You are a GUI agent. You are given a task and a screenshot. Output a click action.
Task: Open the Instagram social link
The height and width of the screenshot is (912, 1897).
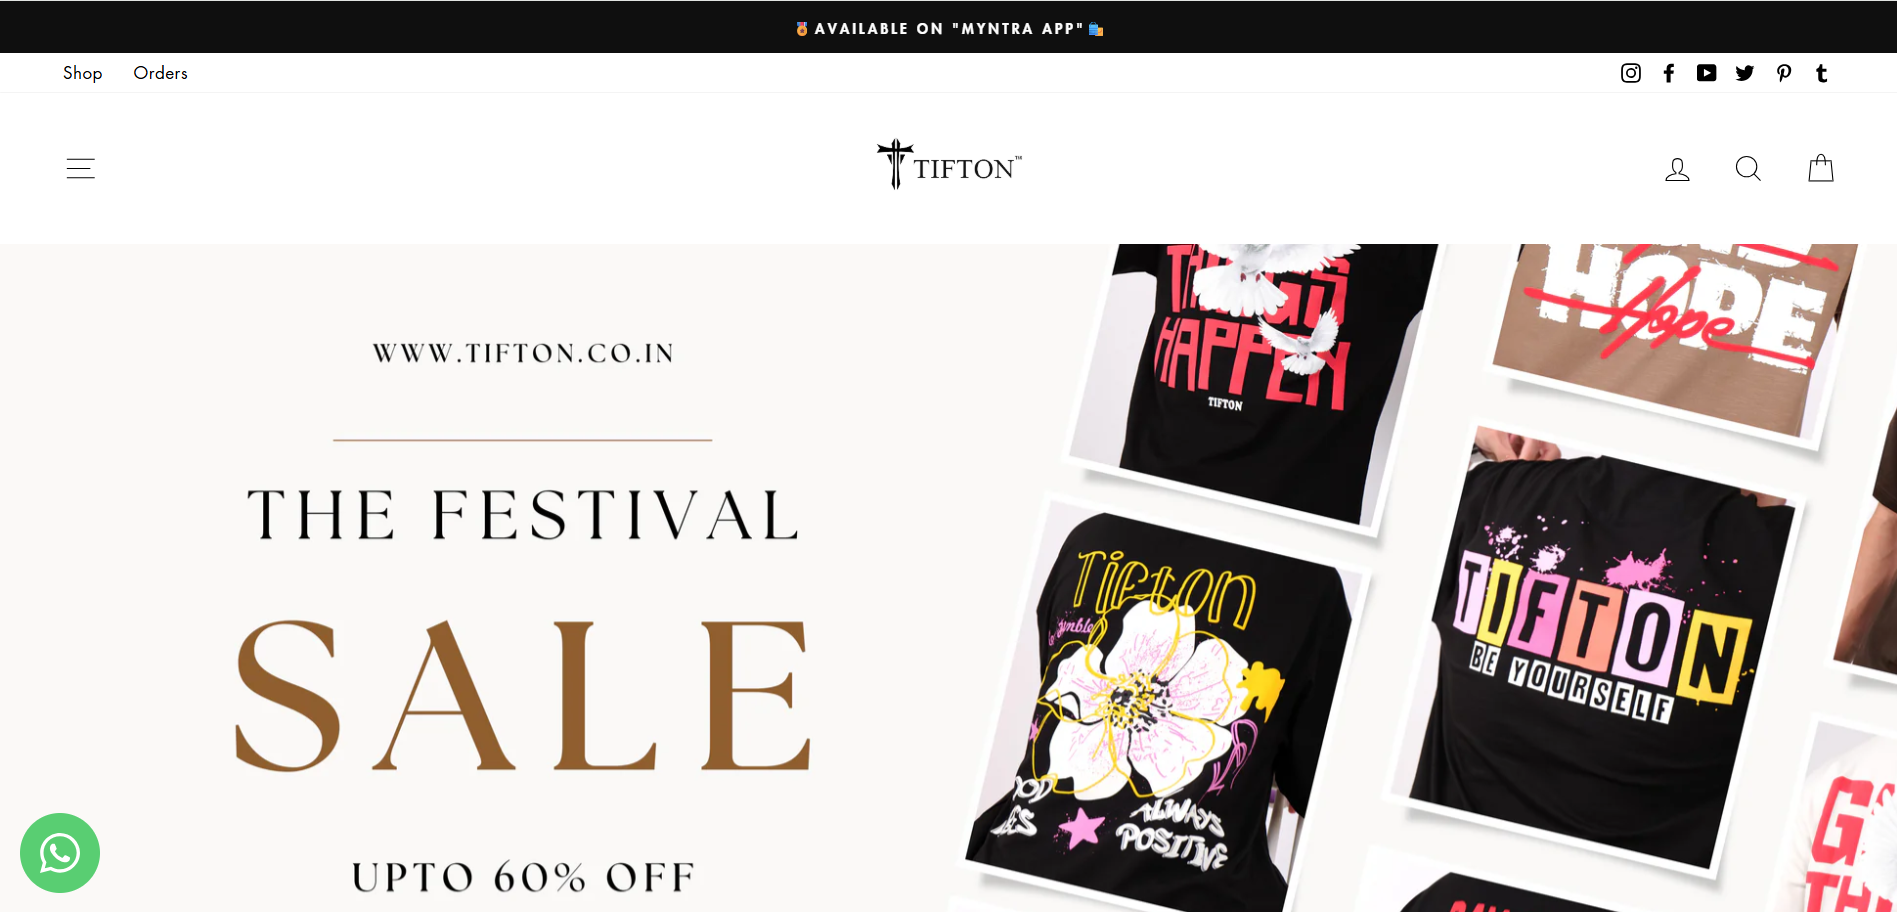(x=1630, y=73)
